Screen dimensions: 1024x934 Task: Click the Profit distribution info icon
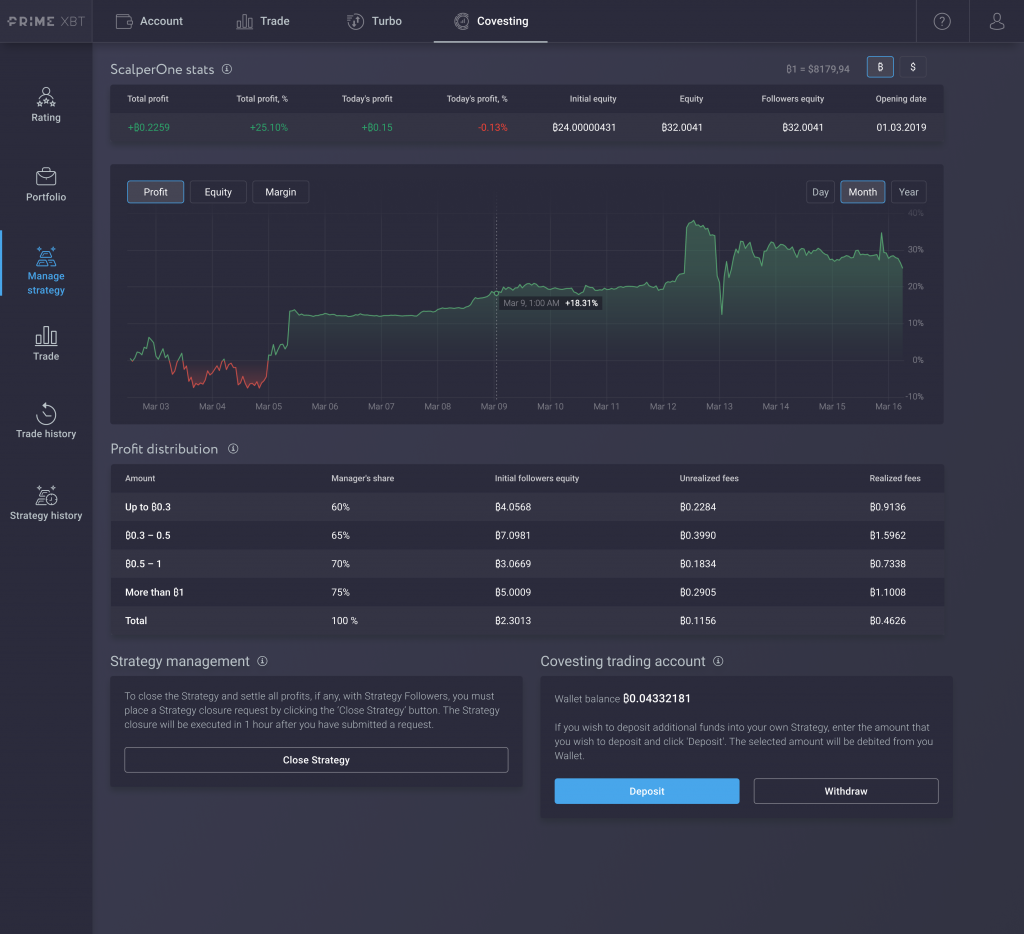tap(233, 448)
